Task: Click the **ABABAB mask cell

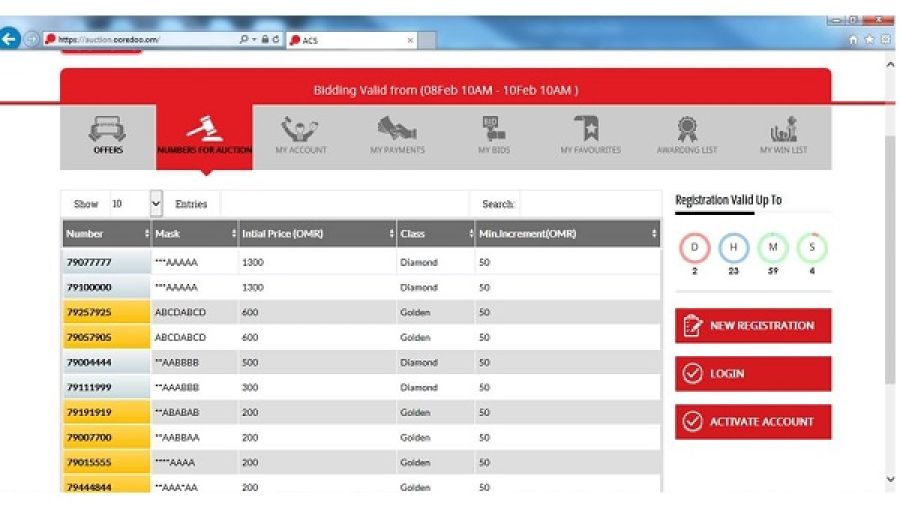Action: pyautogui.click(x=194, y=412)
